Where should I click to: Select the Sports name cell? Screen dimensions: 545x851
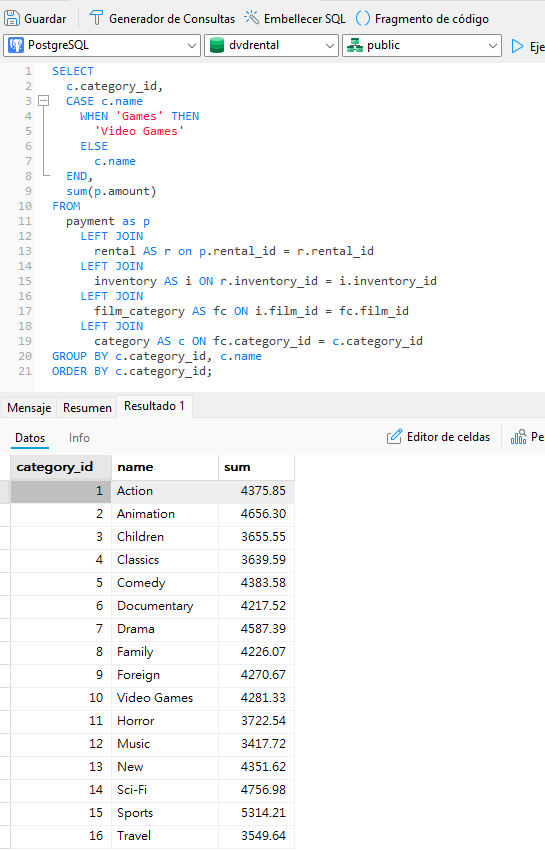(x=164, y=813)
